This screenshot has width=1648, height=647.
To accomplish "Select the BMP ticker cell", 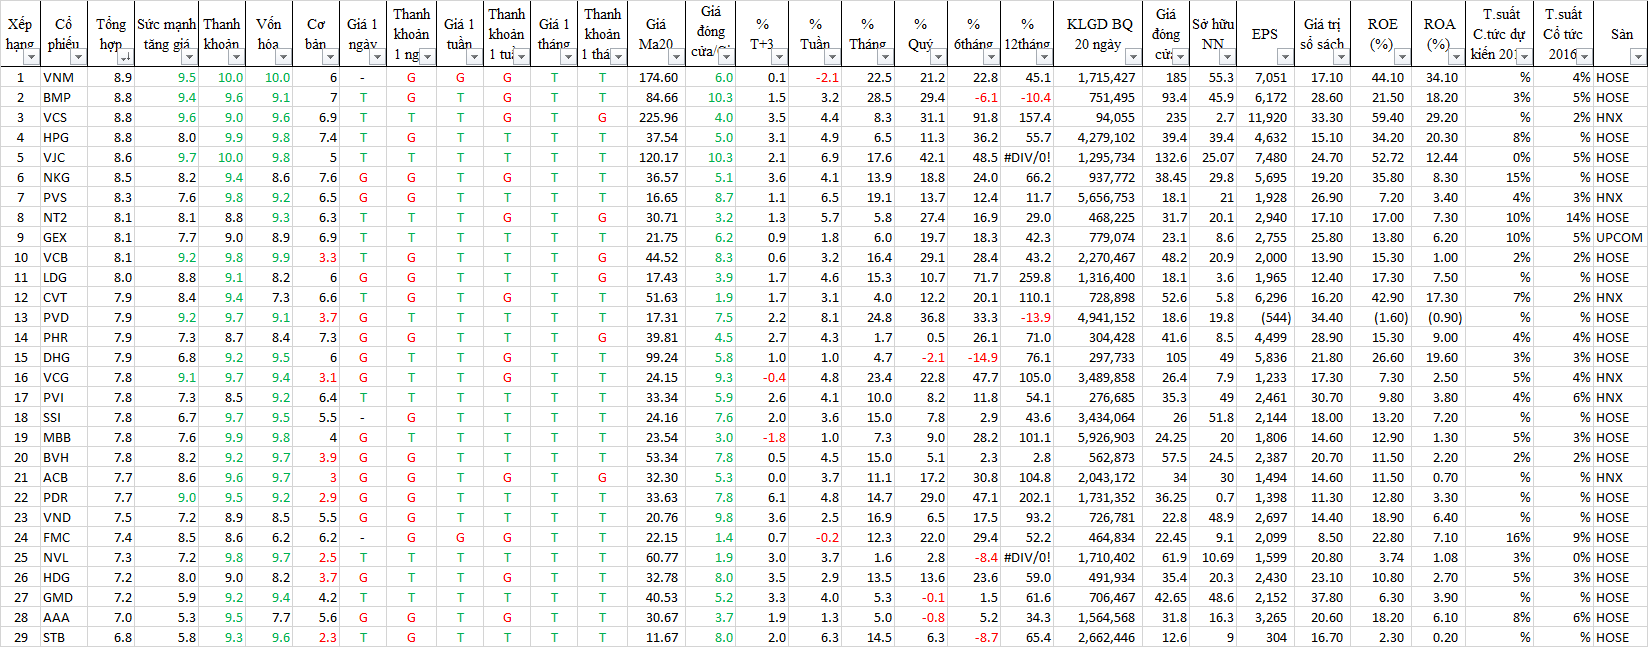I will click(65, 97).
